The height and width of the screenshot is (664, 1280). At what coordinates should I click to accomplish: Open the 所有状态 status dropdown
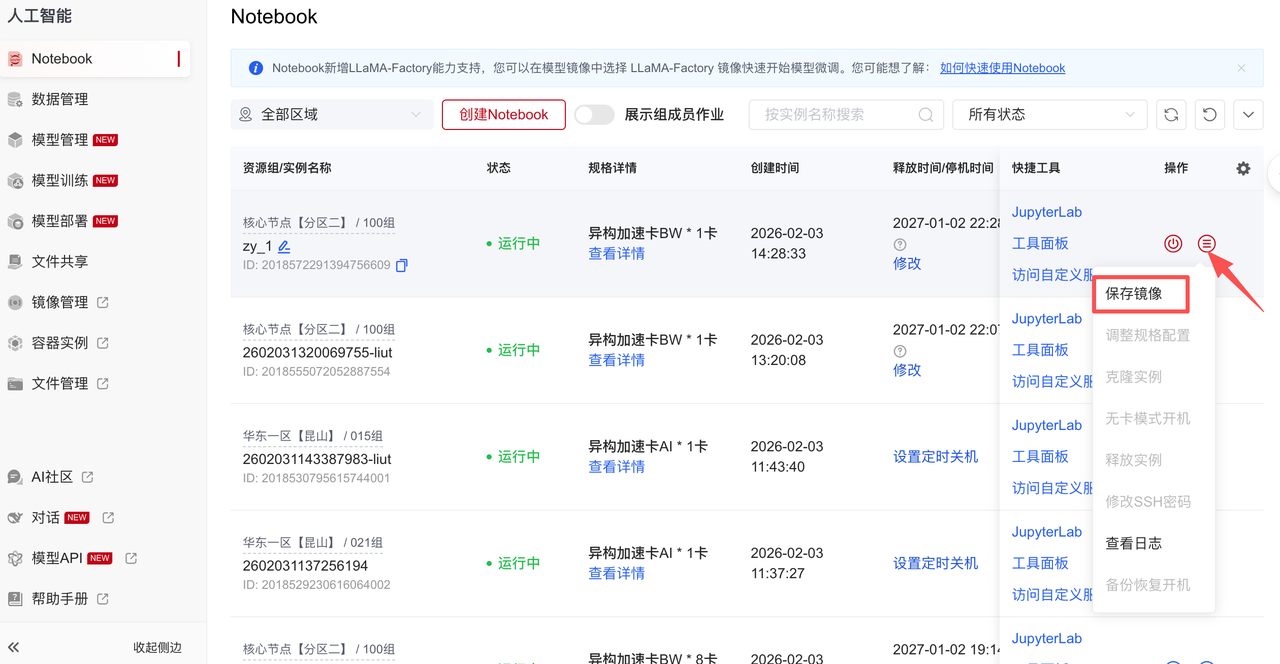[x=1049, y=115]
